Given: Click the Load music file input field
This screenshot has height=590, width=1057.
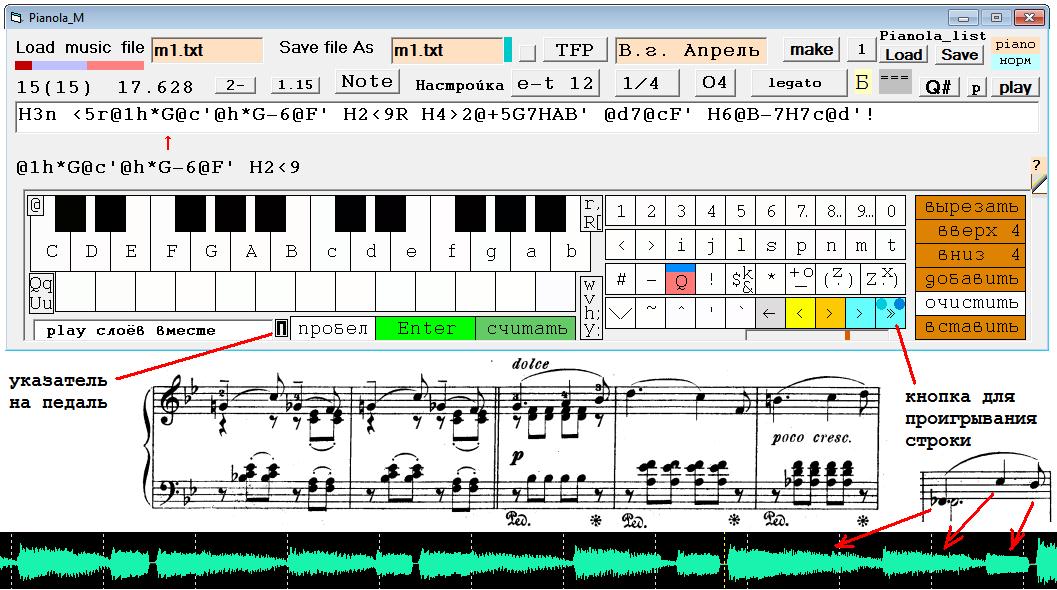Looking at the screenshot, I should pyautogui.click(x=207, y=50).
